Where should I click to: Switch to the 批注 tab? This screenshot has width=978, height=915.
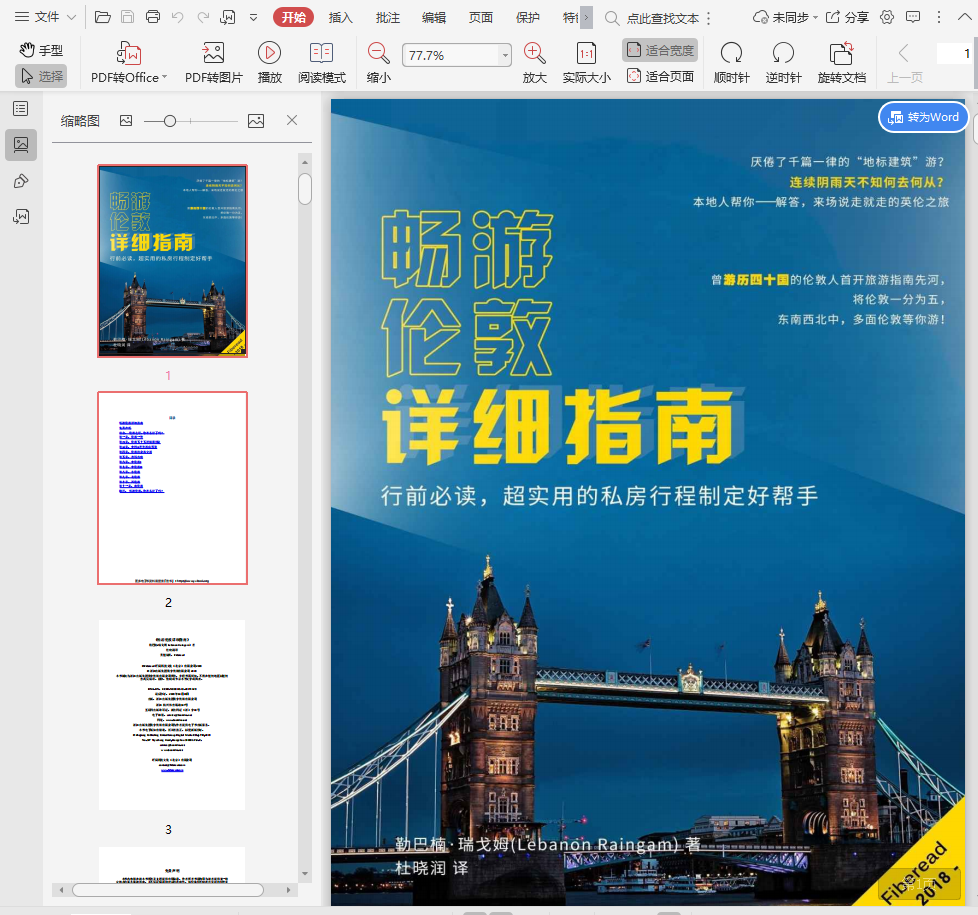pos(387,17)
